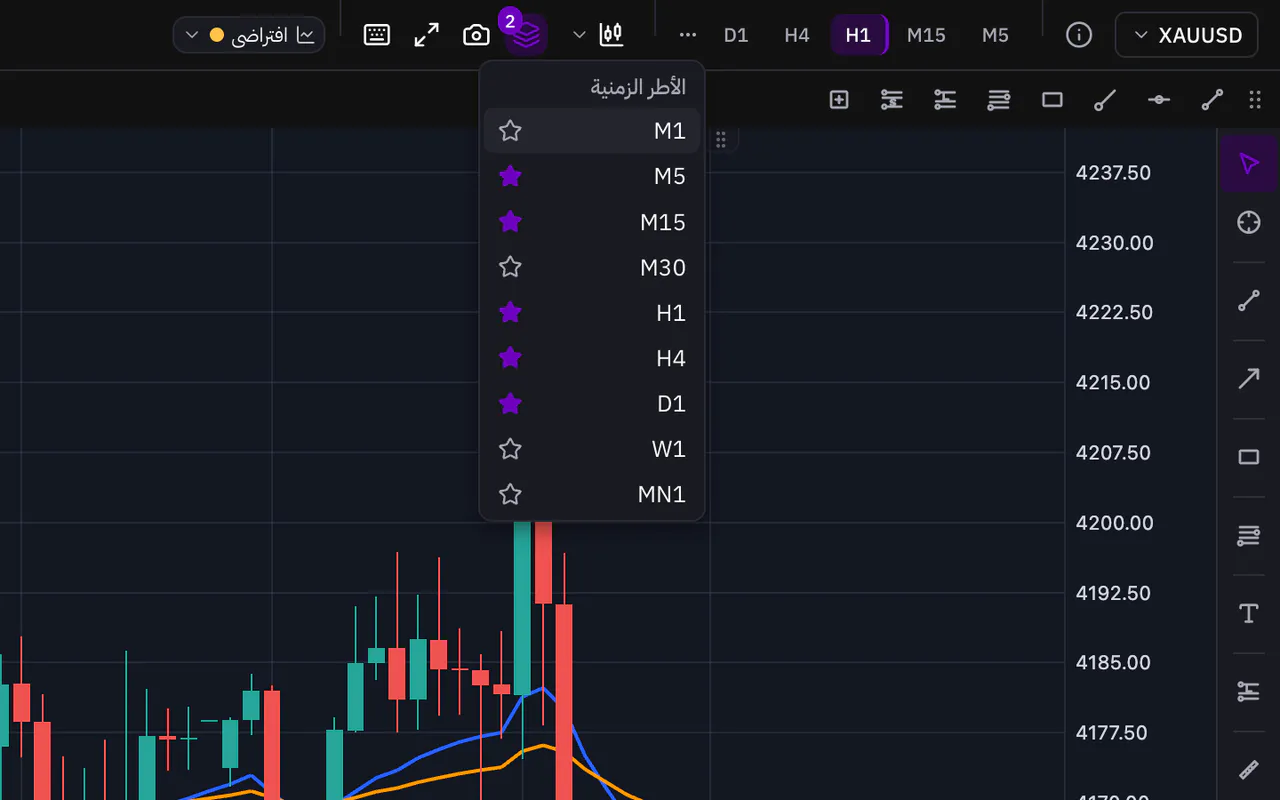Click drag handle dots of drawing toolbar
The image size is (1280, 800).
coord(1255,99)
